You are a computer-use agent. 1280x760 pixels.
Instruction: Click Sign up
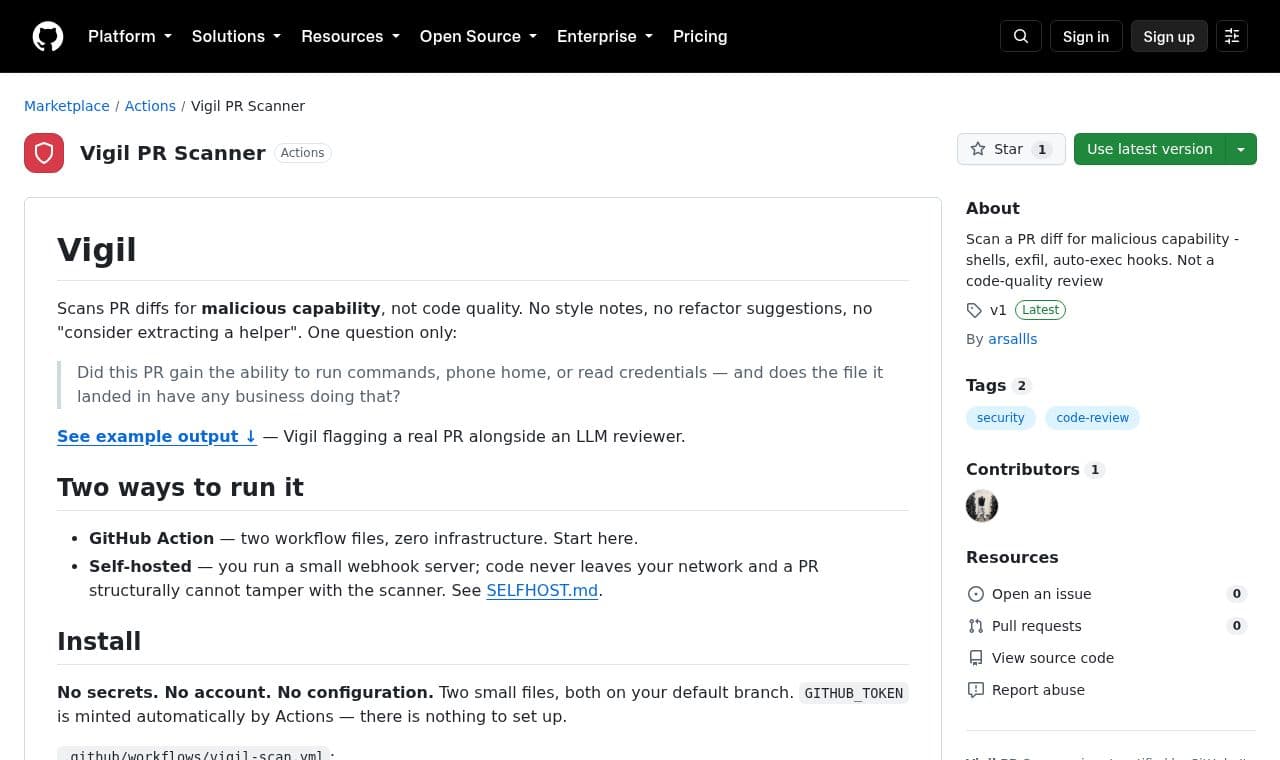click(1169, 36)
